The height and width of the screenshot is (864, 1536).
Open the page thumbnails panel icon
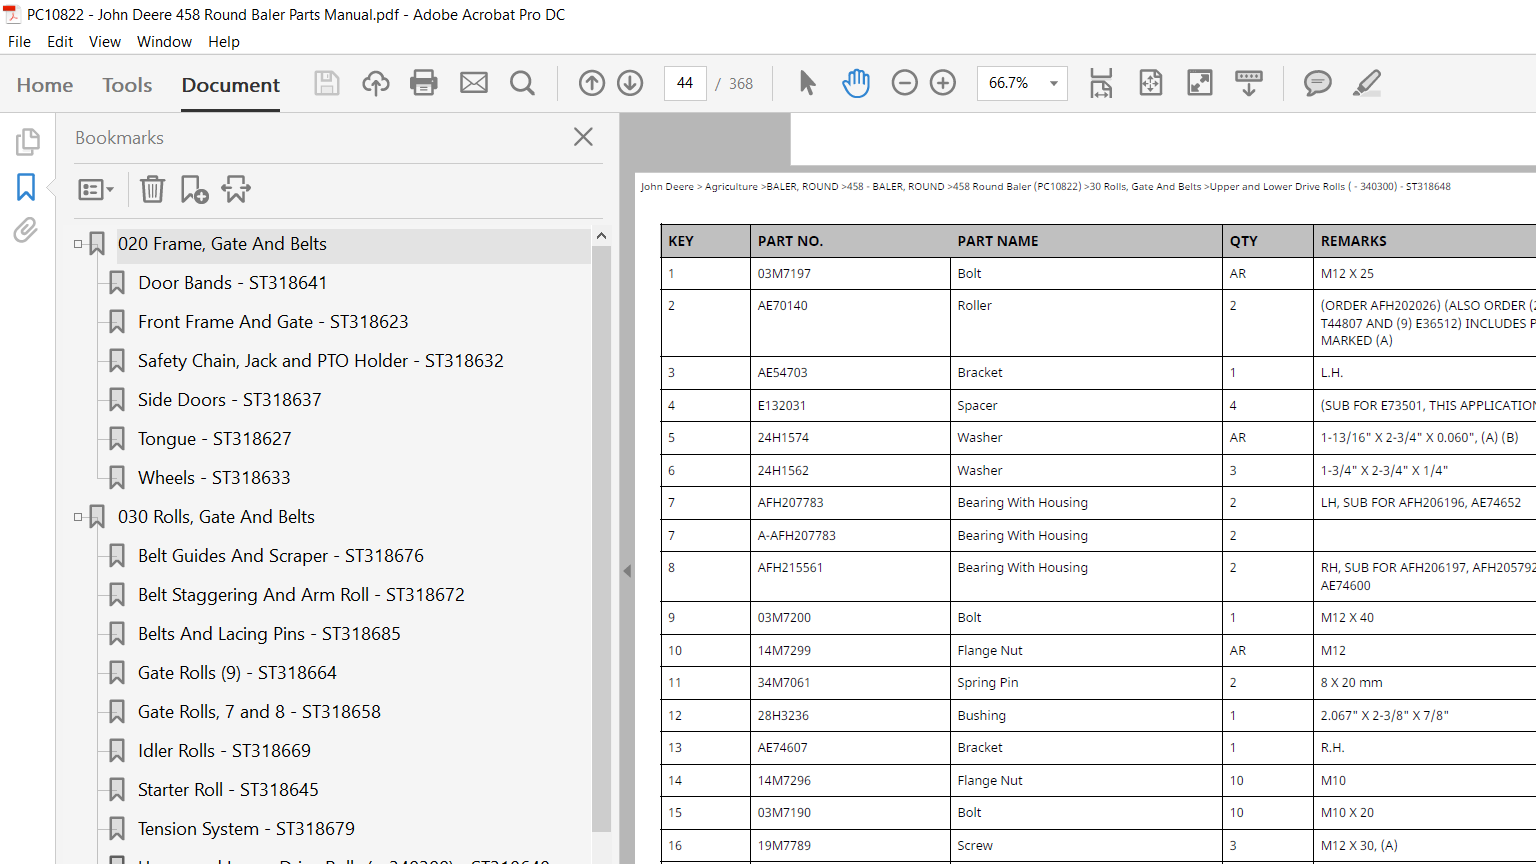[x=27, y=142]
